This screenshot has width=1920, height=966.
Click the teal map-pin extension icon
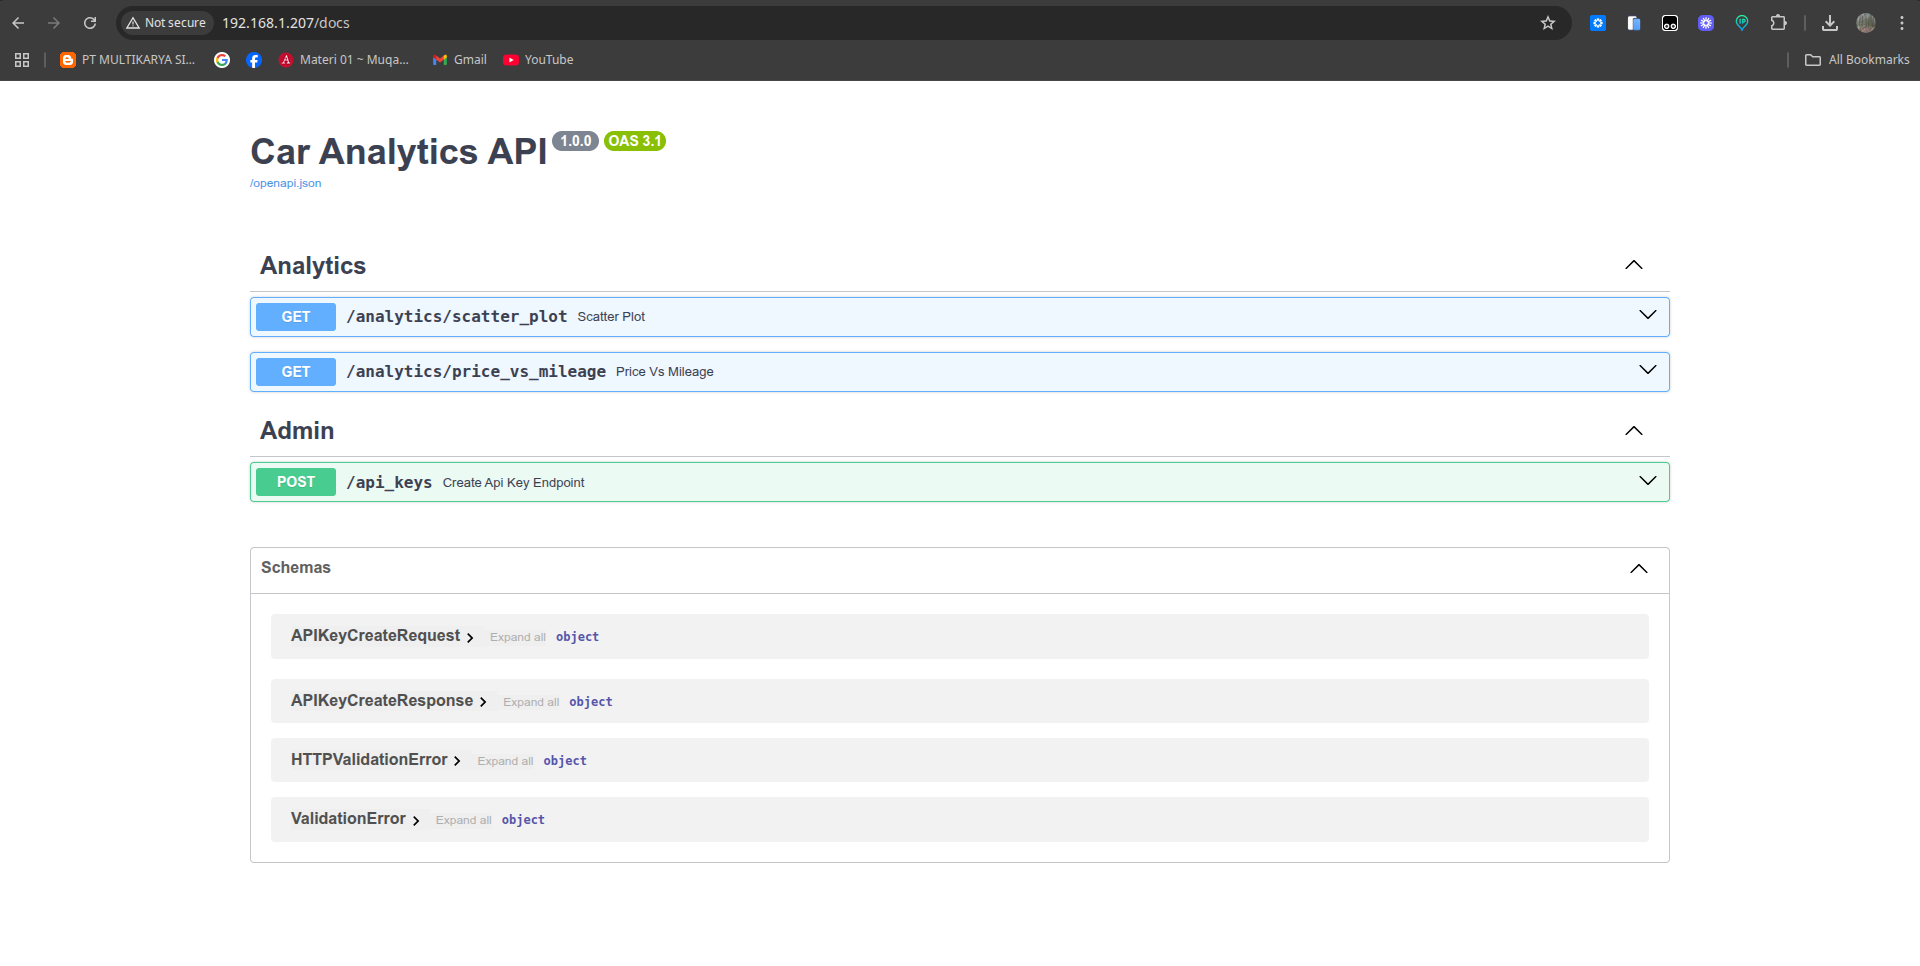[x=1742, y=23]
